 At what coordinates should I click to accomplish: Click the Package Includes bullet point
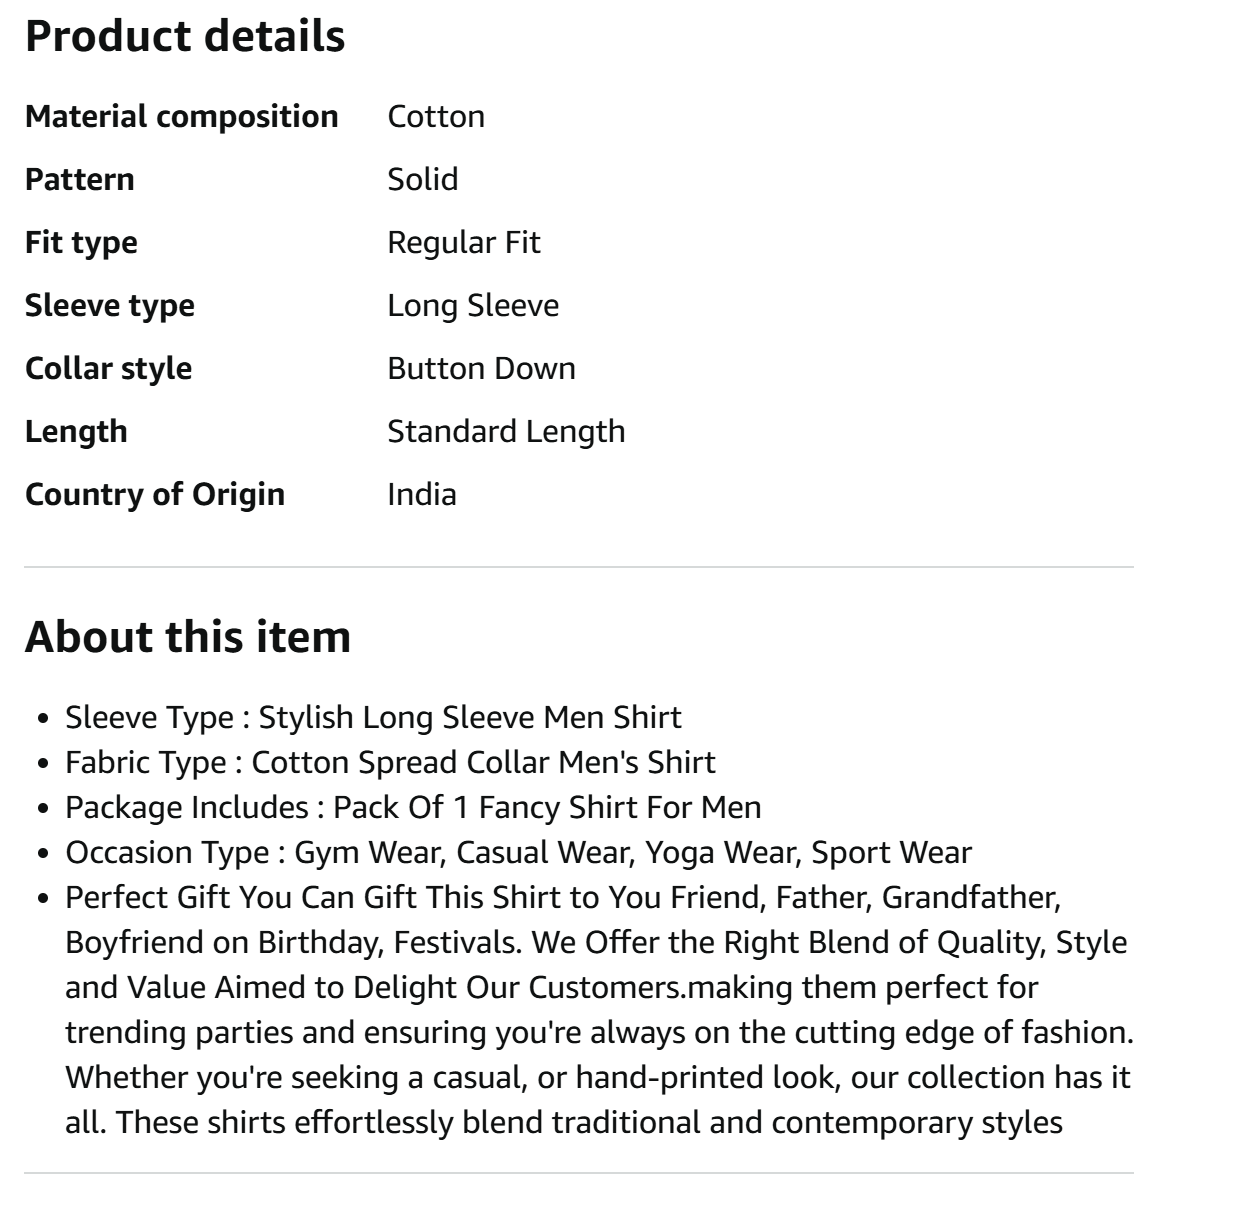[x=413, y=807]
